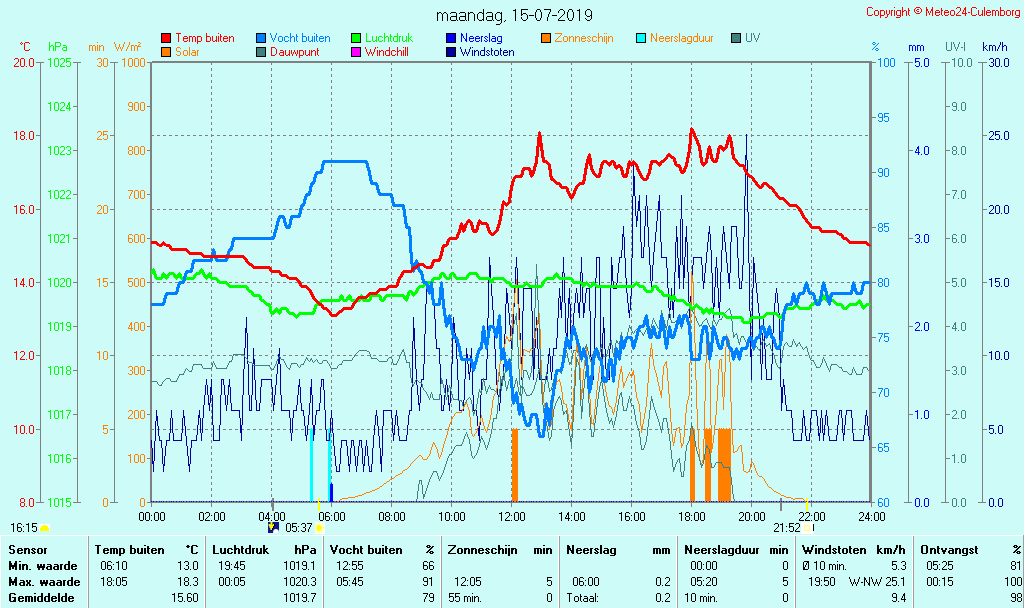Select the green Luchtdruk legend marker
This screenshot has width=1026, height=608.
point(356,38)
